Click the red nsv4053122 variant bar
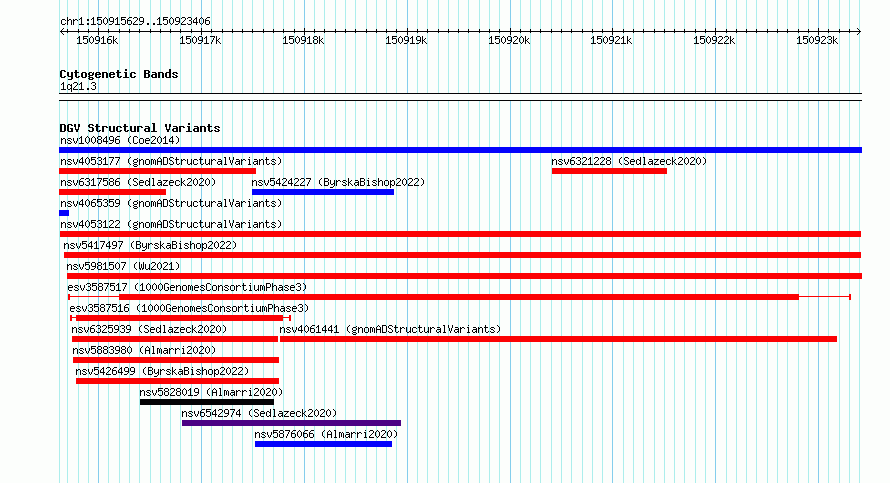Screen dimensions: 890x483 tap(460, 234)
